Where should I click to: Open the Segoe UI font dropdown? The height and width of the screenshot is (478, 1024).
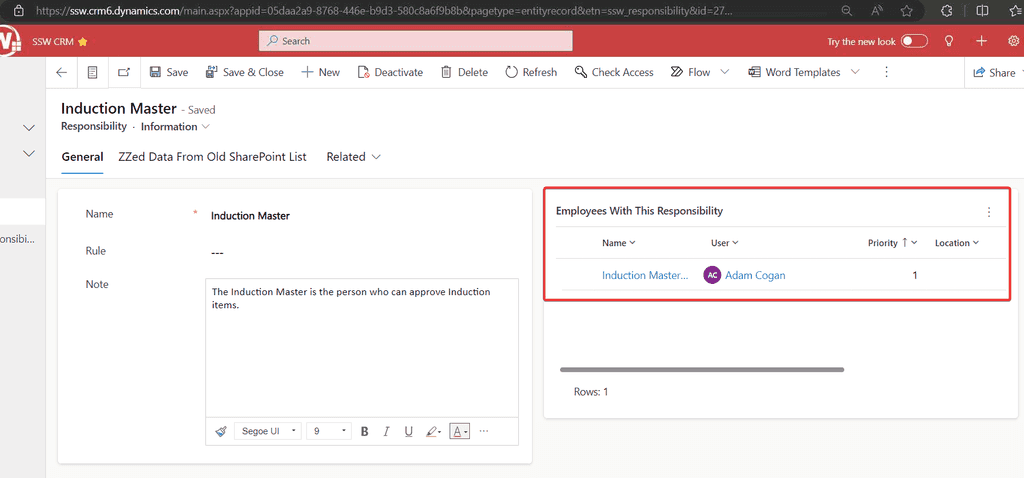point(268,431)
